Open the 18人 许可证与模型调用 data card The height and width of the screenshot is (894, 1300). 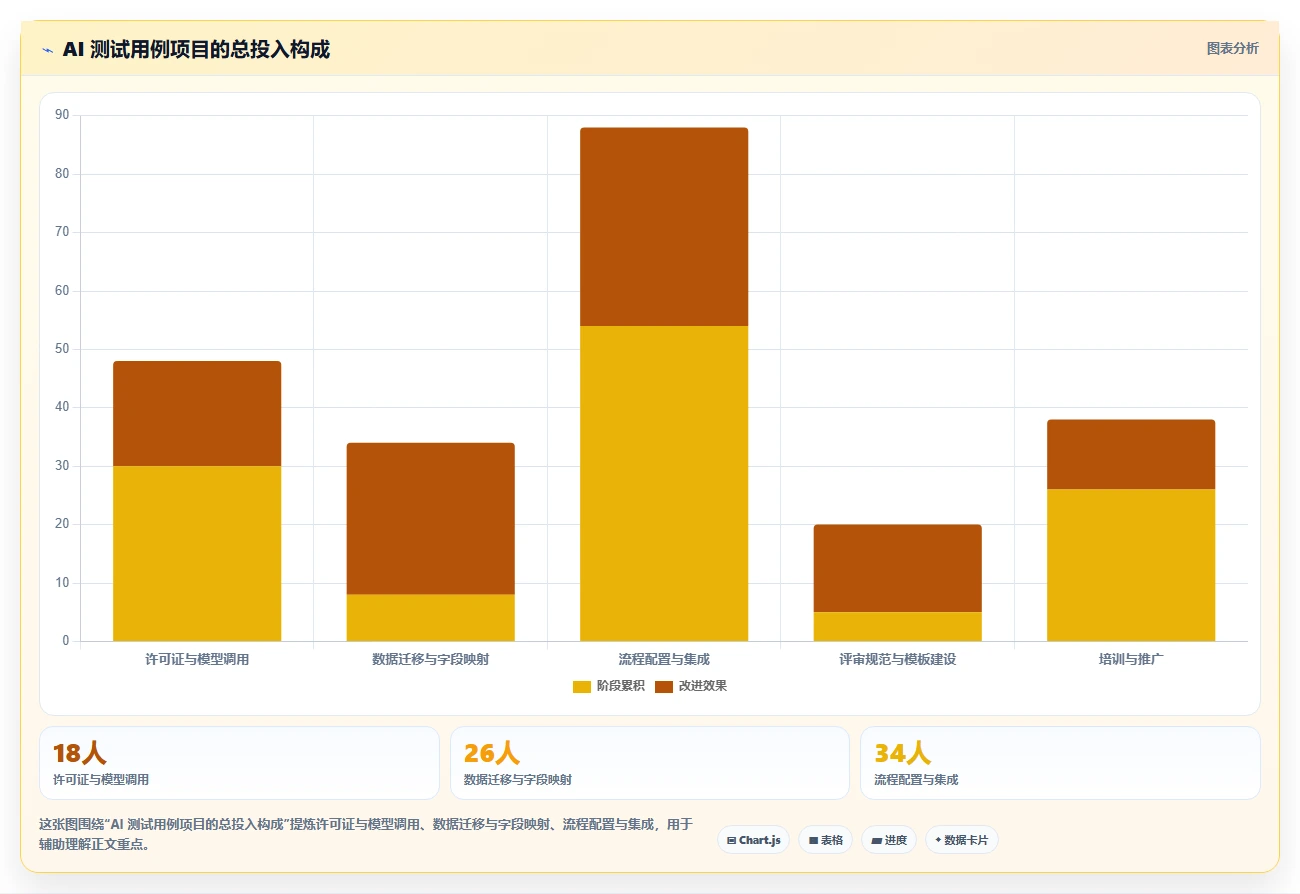(x=239, y=763)
